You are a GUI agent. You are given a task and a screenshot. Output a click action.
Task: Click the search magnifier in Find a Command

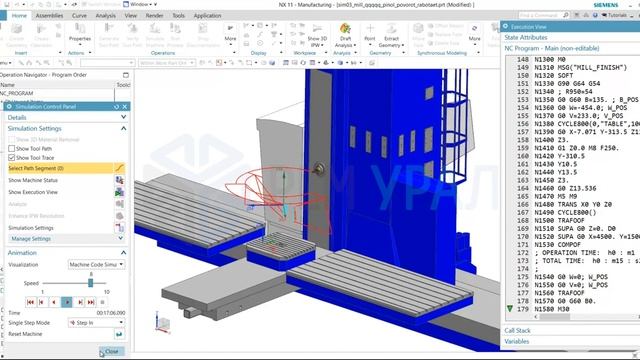566,15
